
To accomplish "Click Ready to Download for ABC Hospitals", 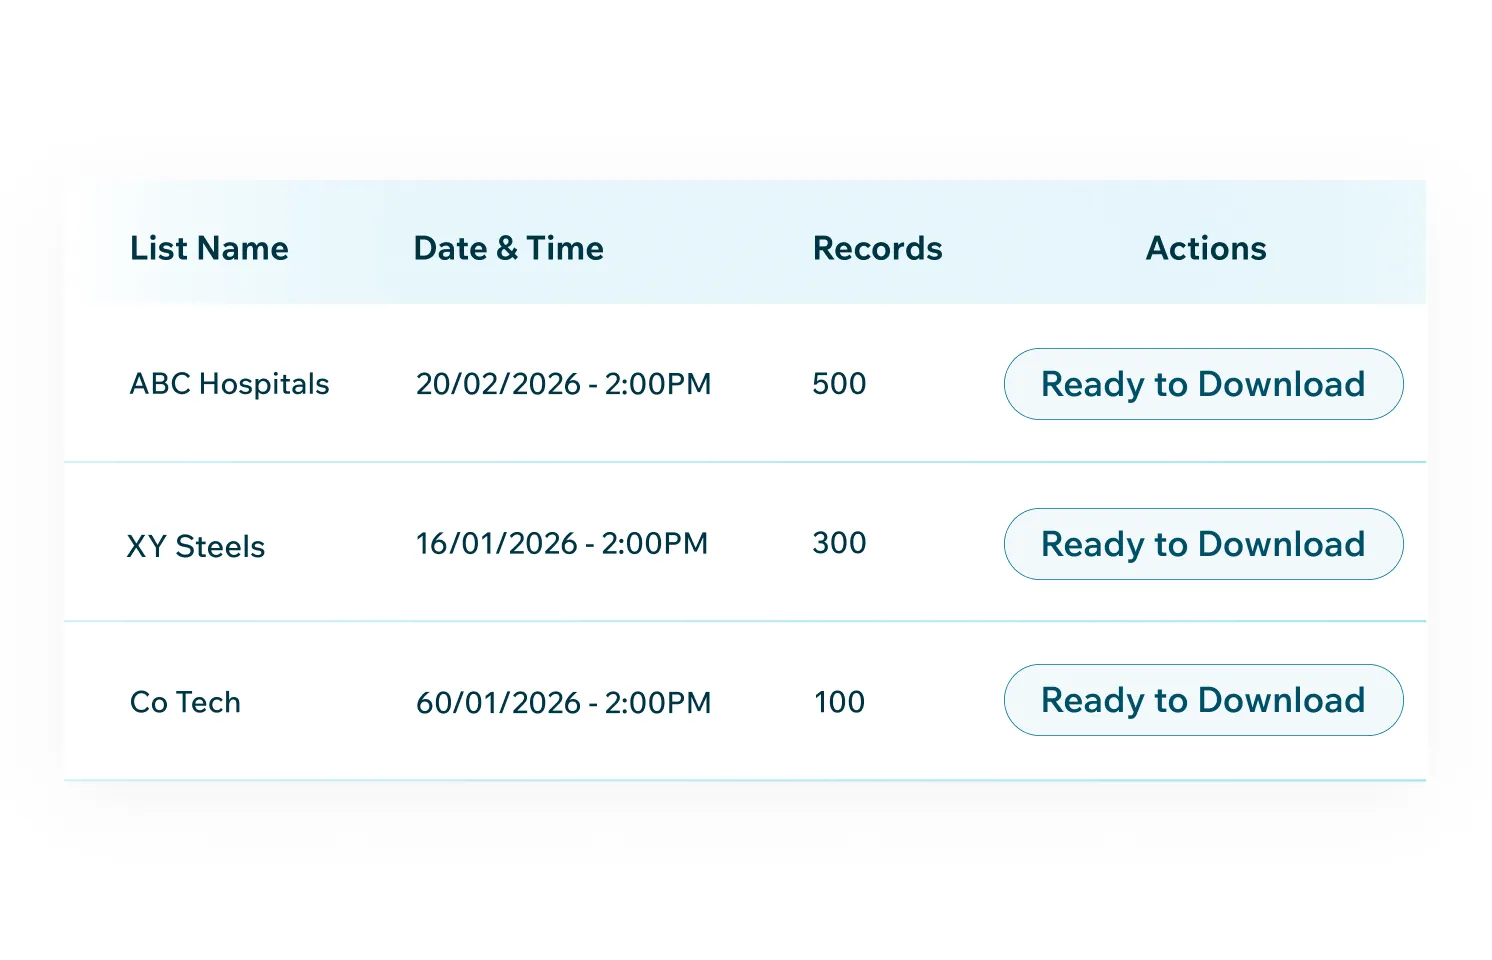I will [x=1203, y=384].
